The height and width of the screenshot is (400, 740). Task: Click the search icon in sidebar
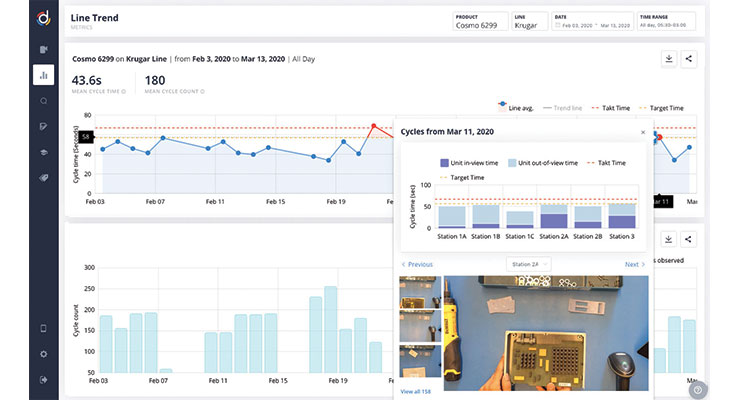tap(44, 101)
